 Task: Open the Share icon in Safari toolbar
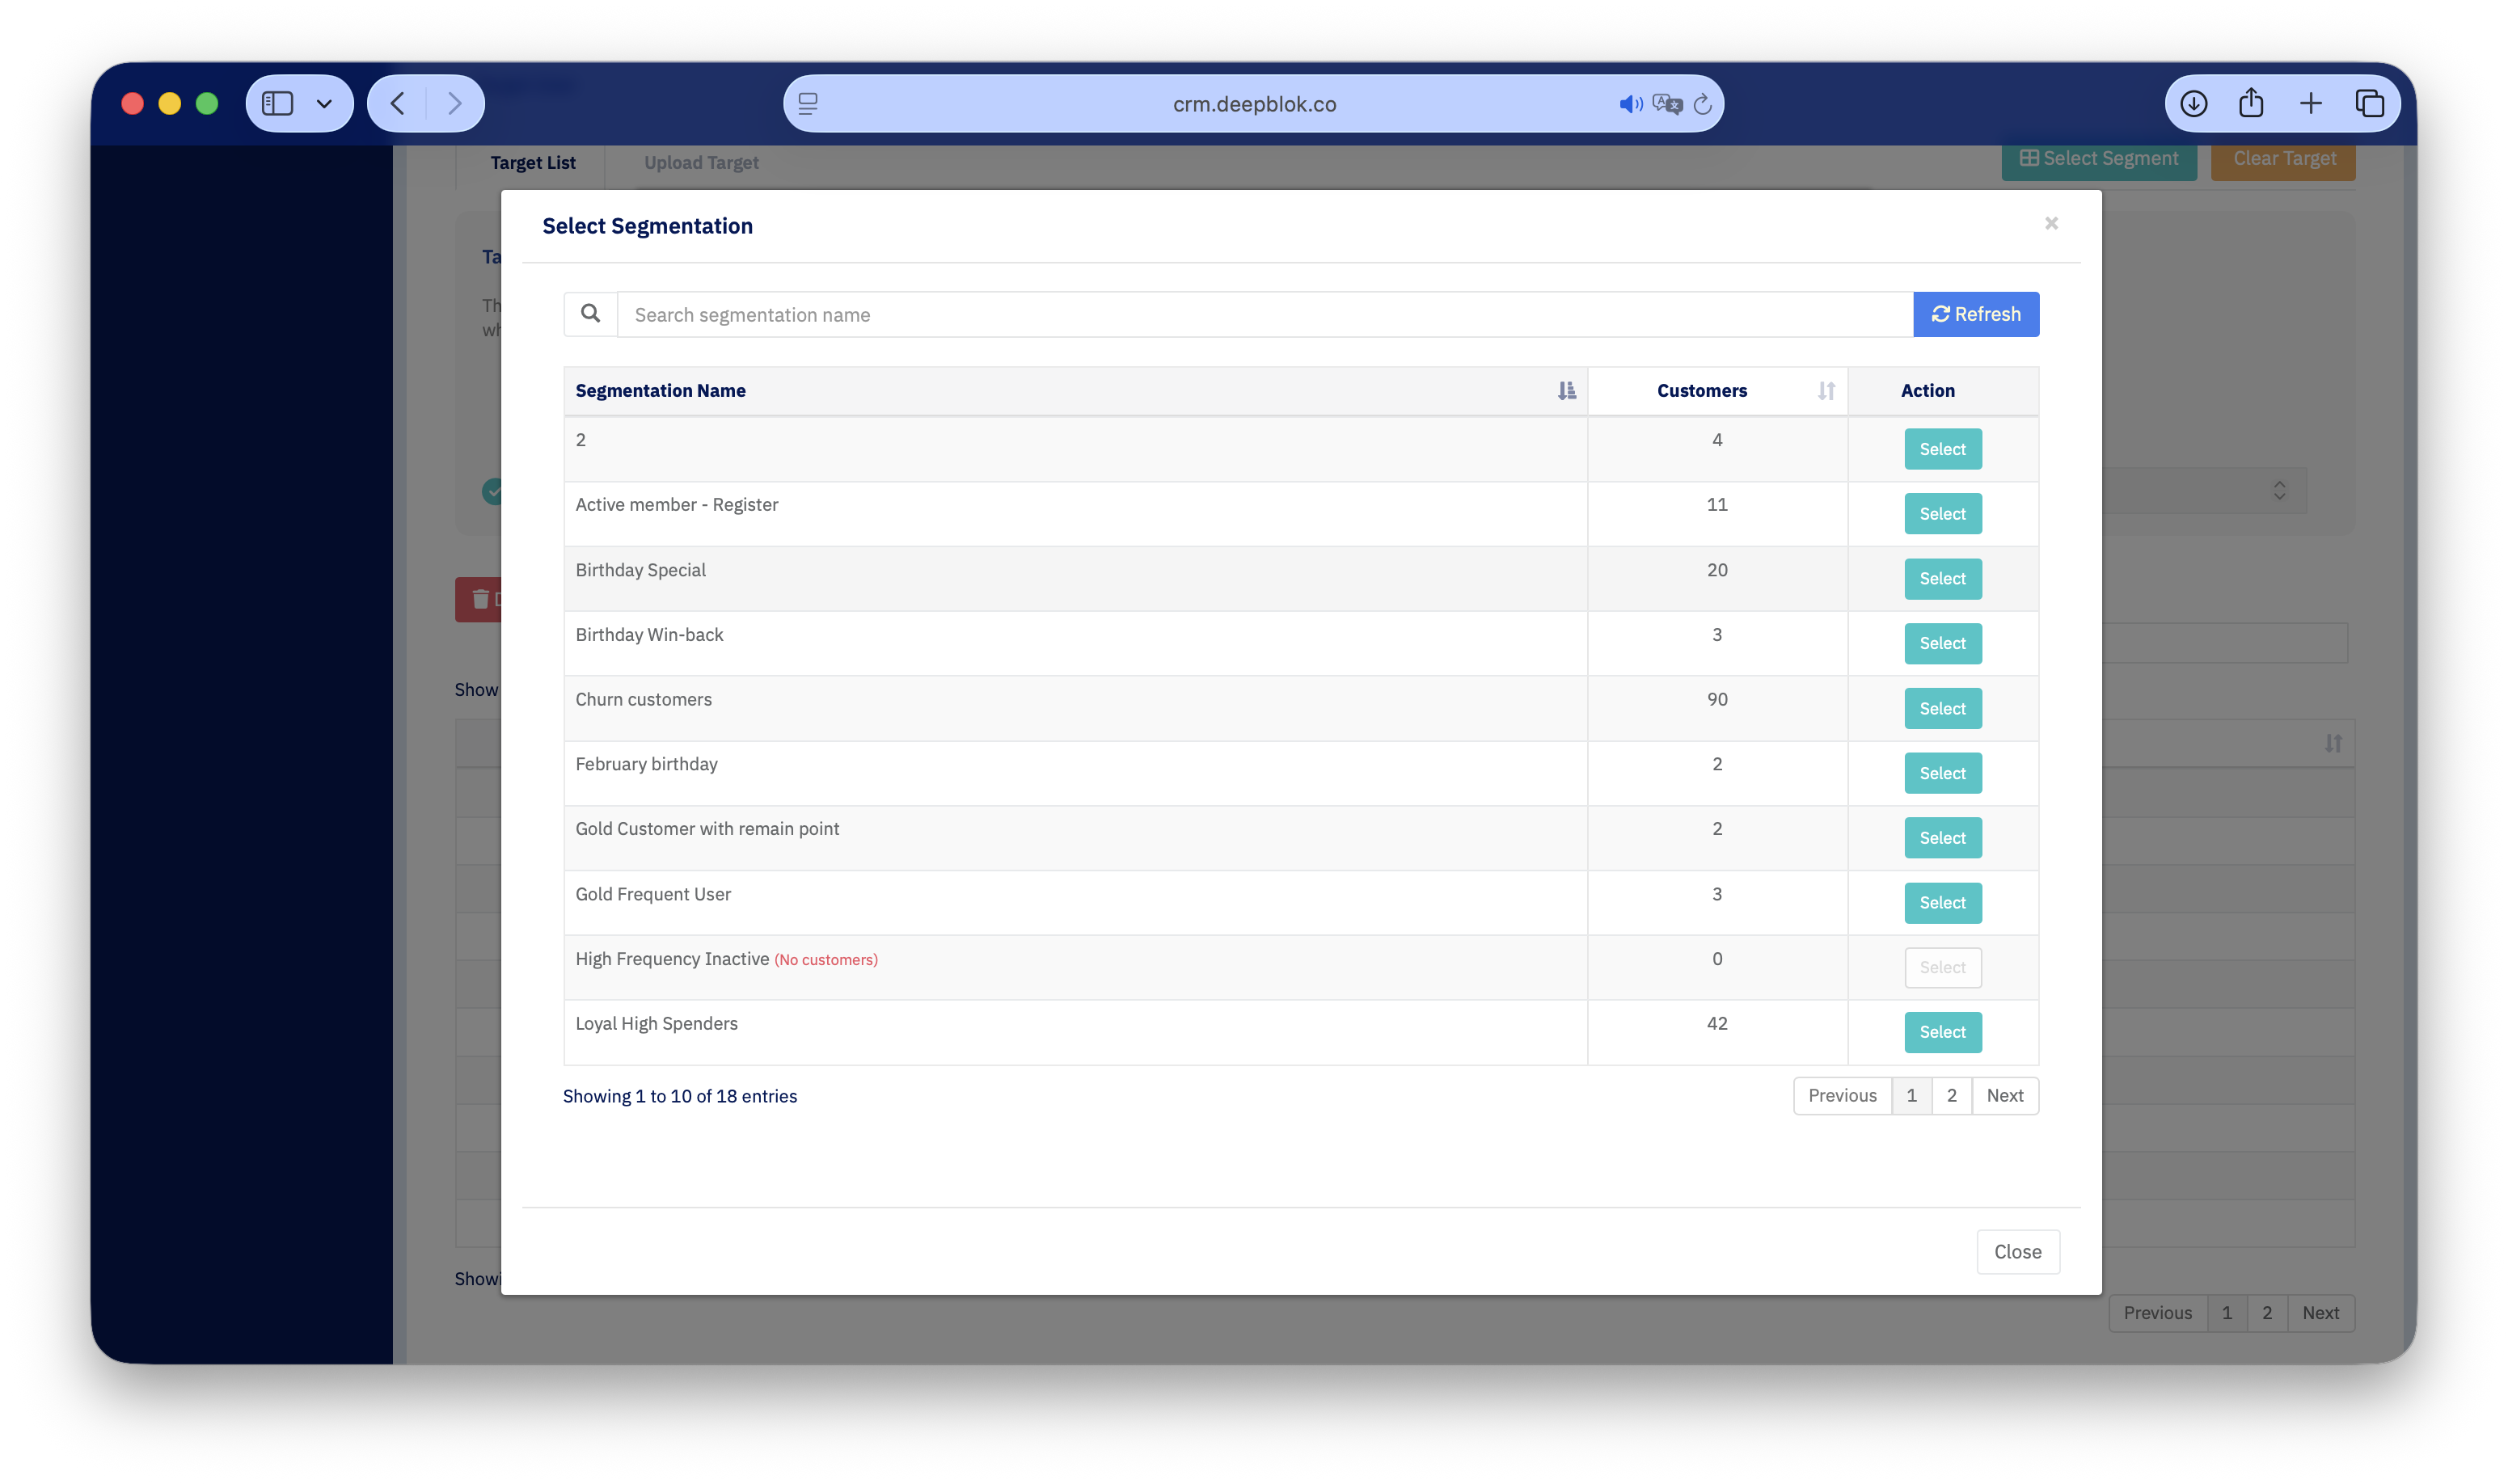[2251, 102]
